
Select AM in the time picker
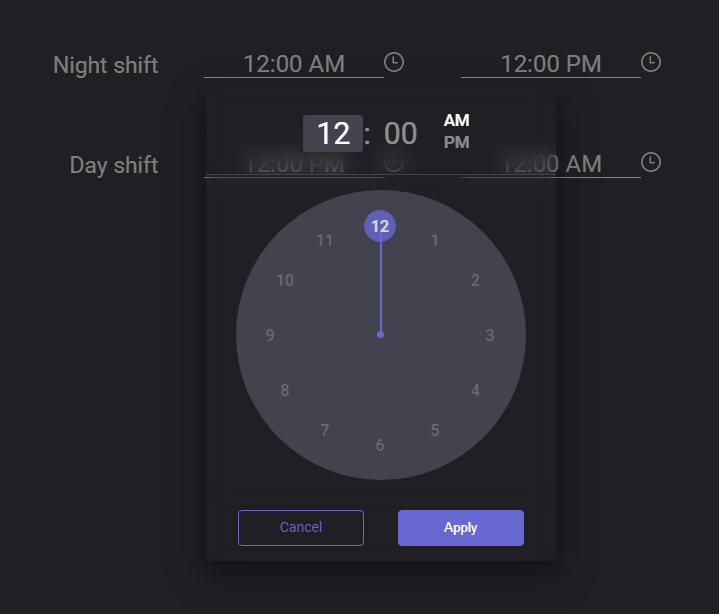coord(456,121)
